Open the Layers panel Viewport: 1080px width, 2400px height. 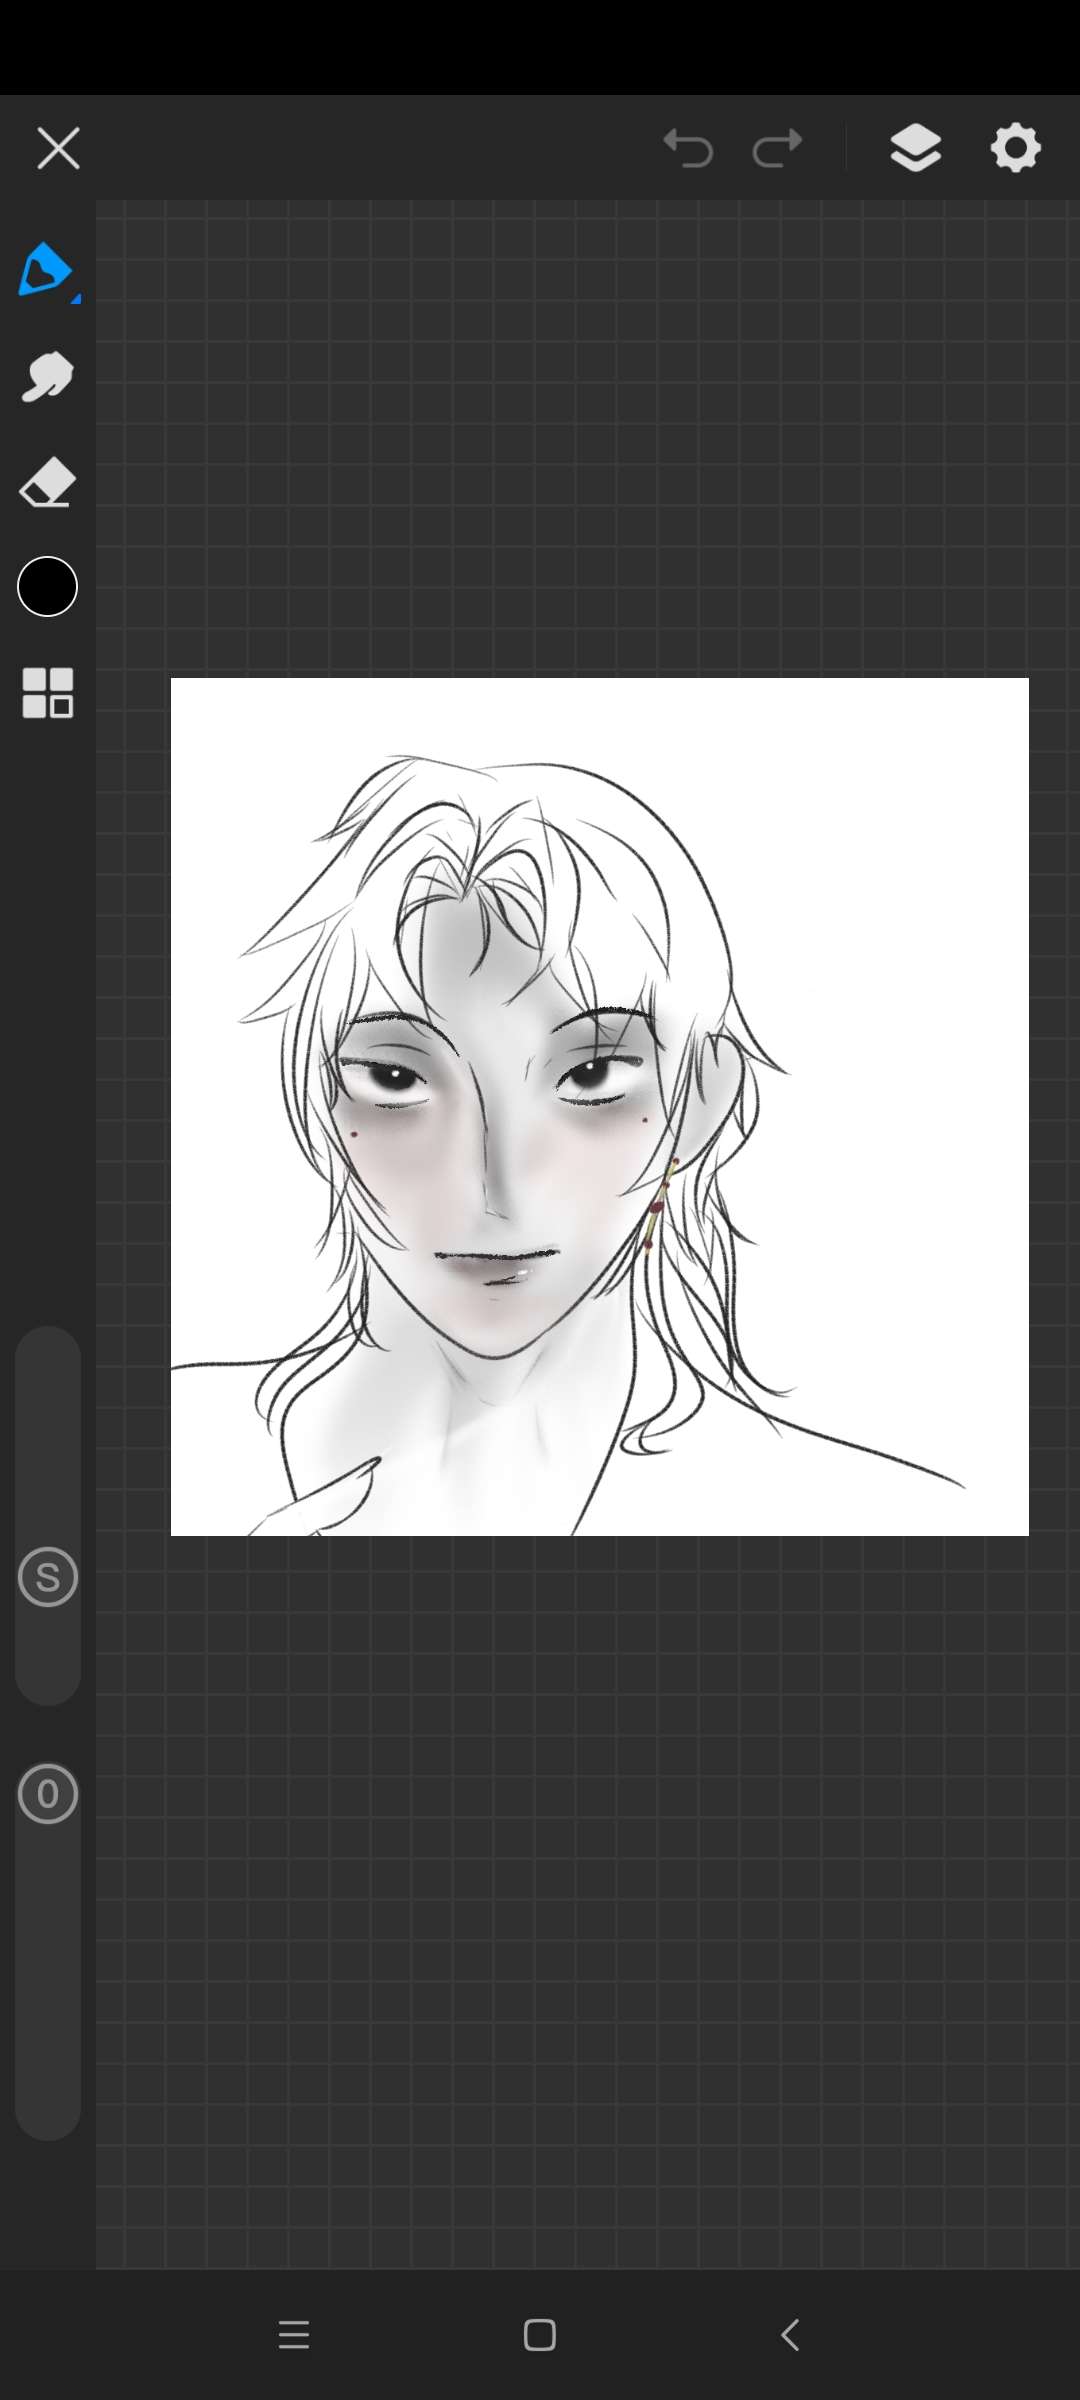[x=915, y=149]
